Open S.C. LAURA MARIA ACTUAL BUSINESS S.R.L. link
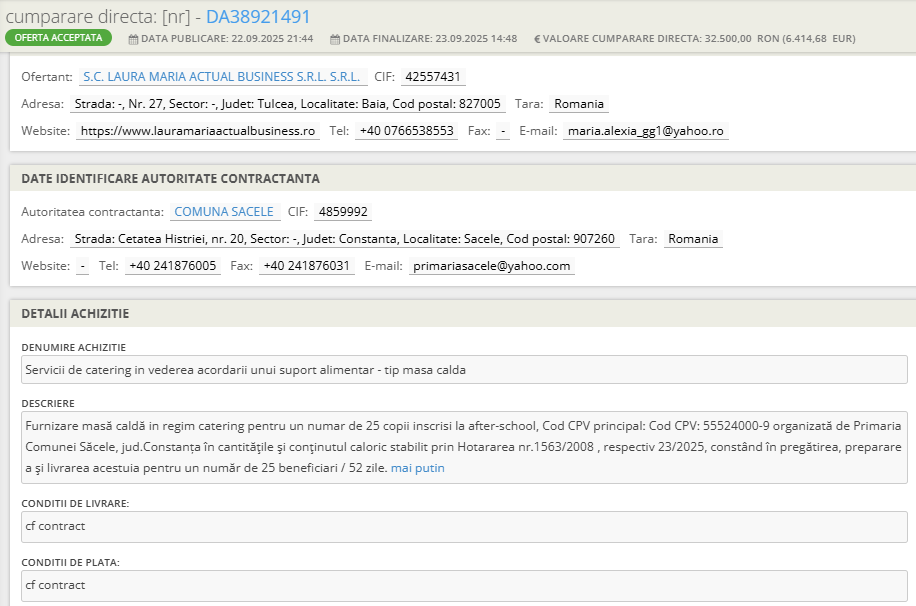Viewport: 916px width, 606px height. (x=221, y=77)
